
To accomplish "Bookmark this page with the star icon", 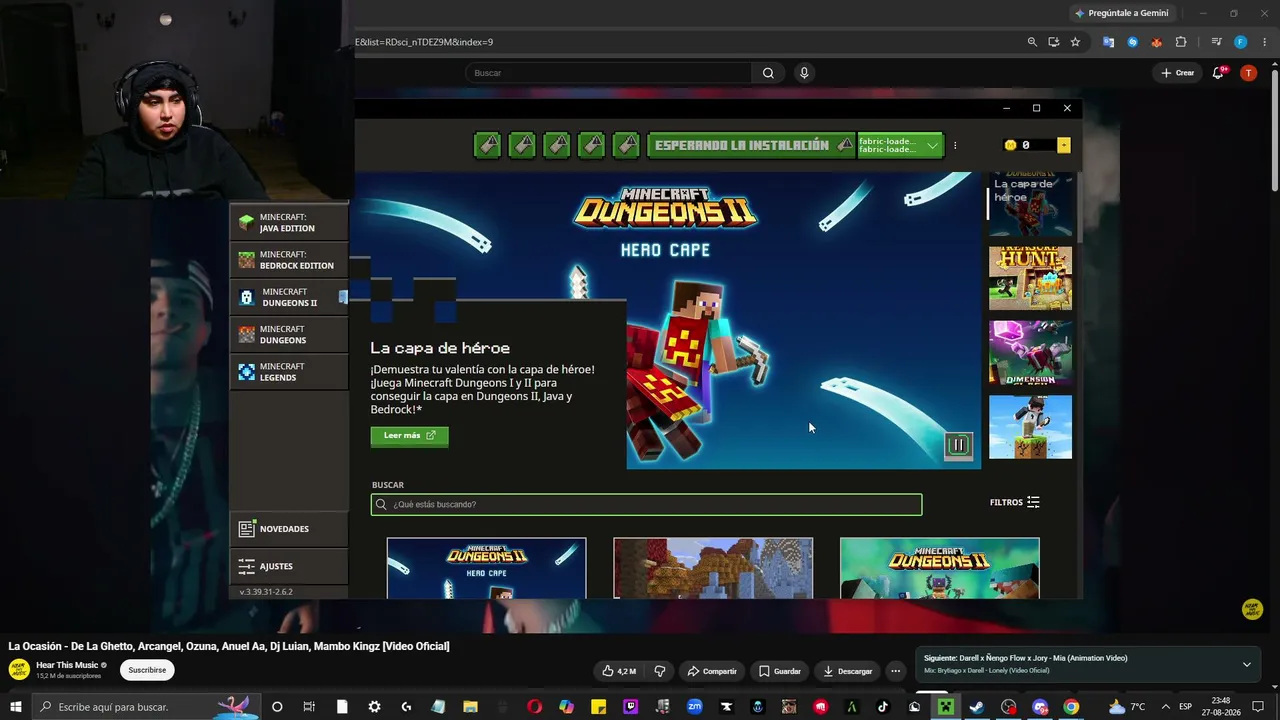I will [1075, 42].
